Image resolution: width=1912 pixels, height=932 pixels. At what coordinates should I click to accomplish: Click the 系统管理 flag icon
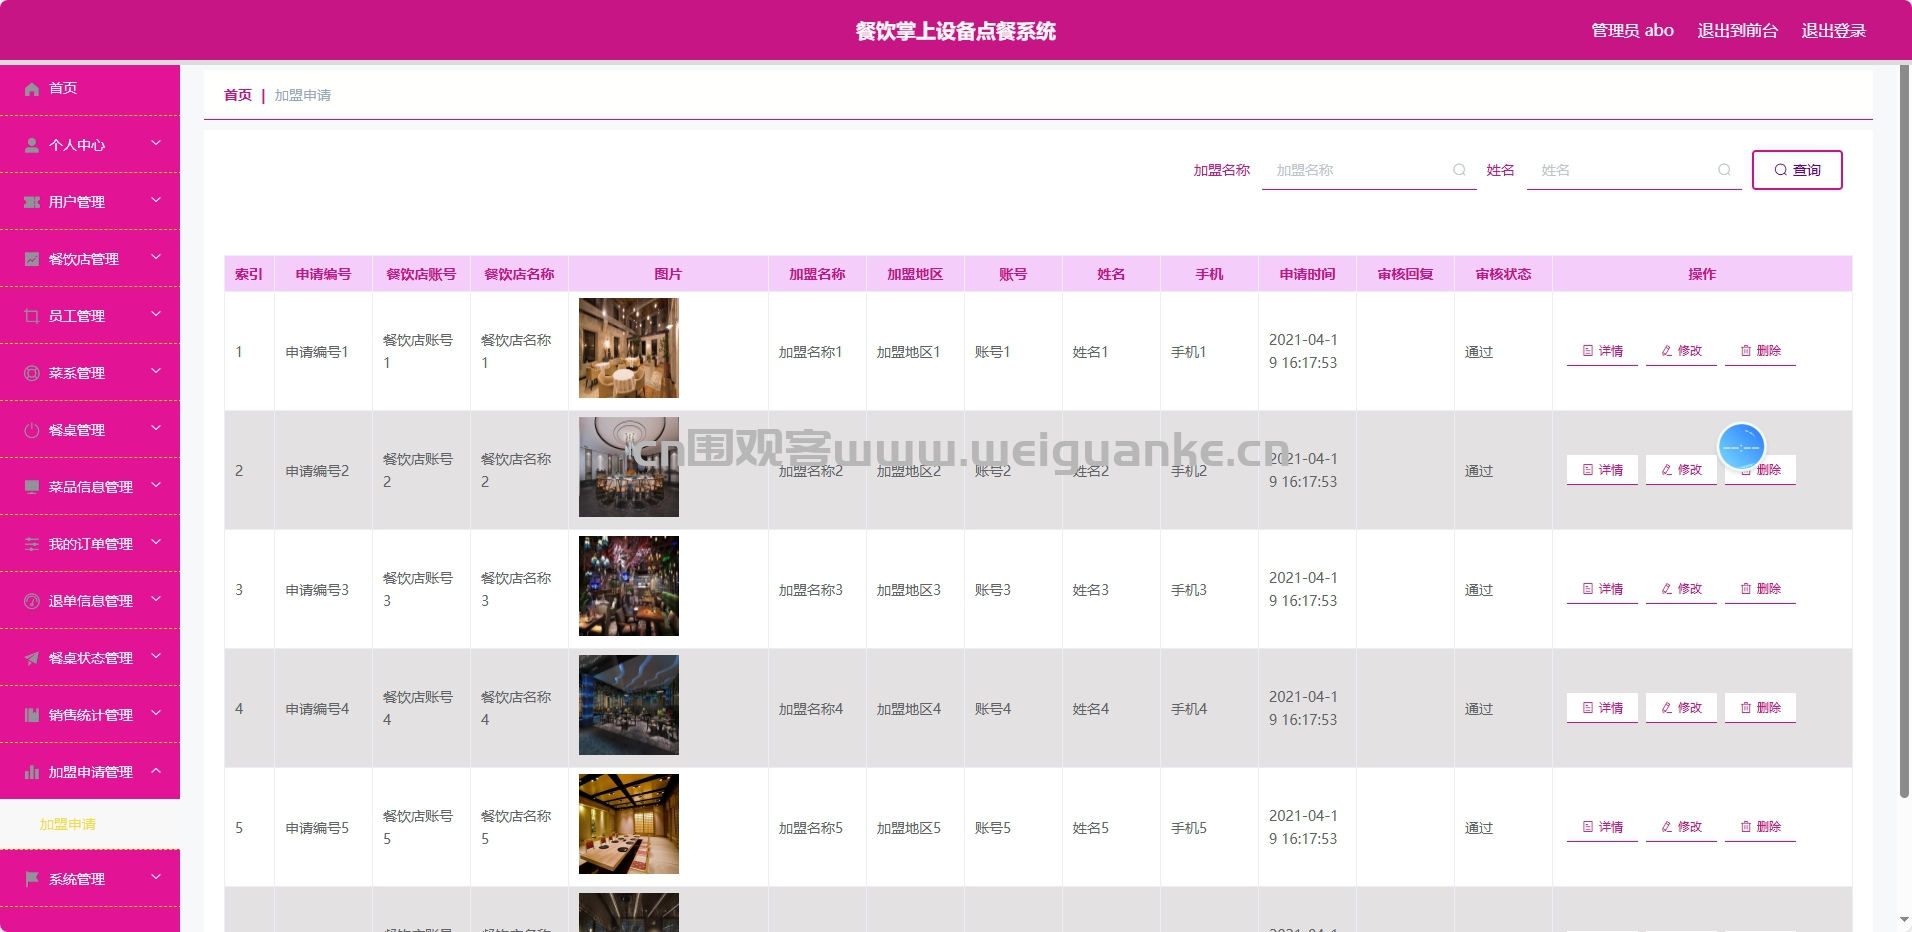[x=32, y=879]
